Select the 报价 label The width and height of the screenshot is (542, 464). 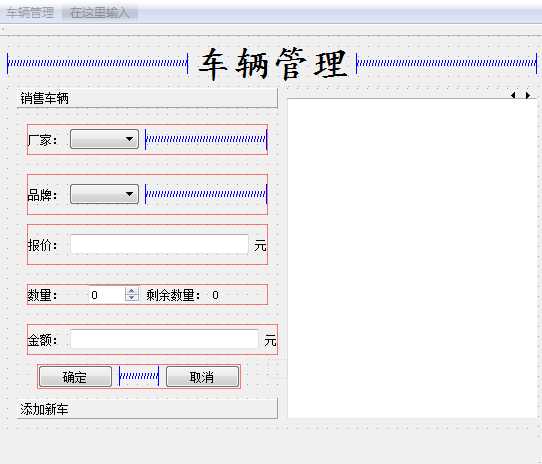click(42, 245)
